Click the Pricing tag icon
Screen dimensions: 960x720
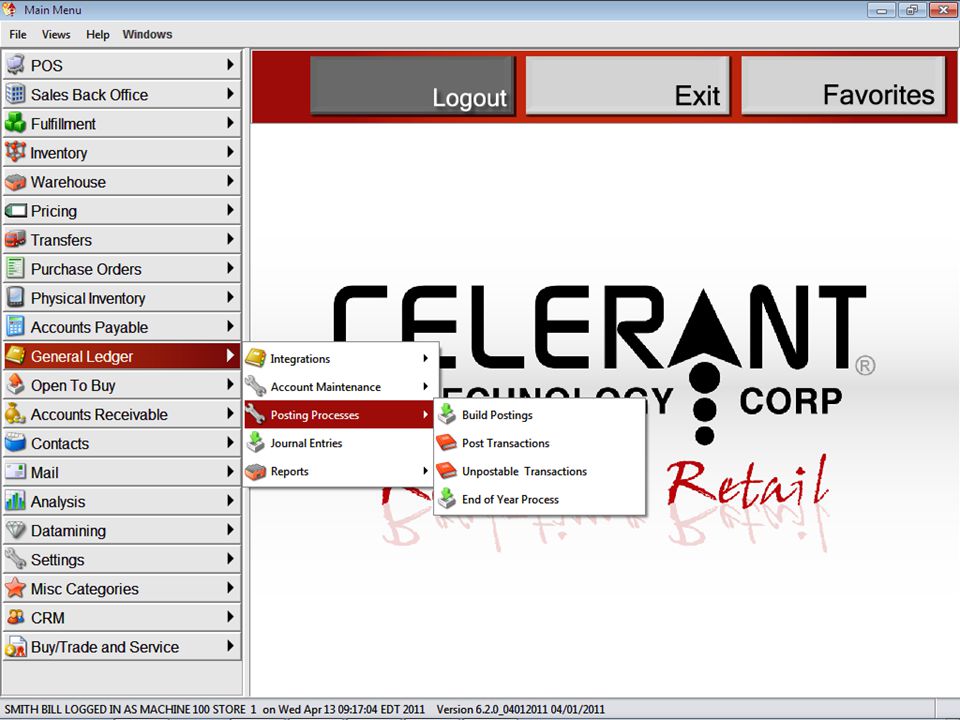click(x=15, y=211)
